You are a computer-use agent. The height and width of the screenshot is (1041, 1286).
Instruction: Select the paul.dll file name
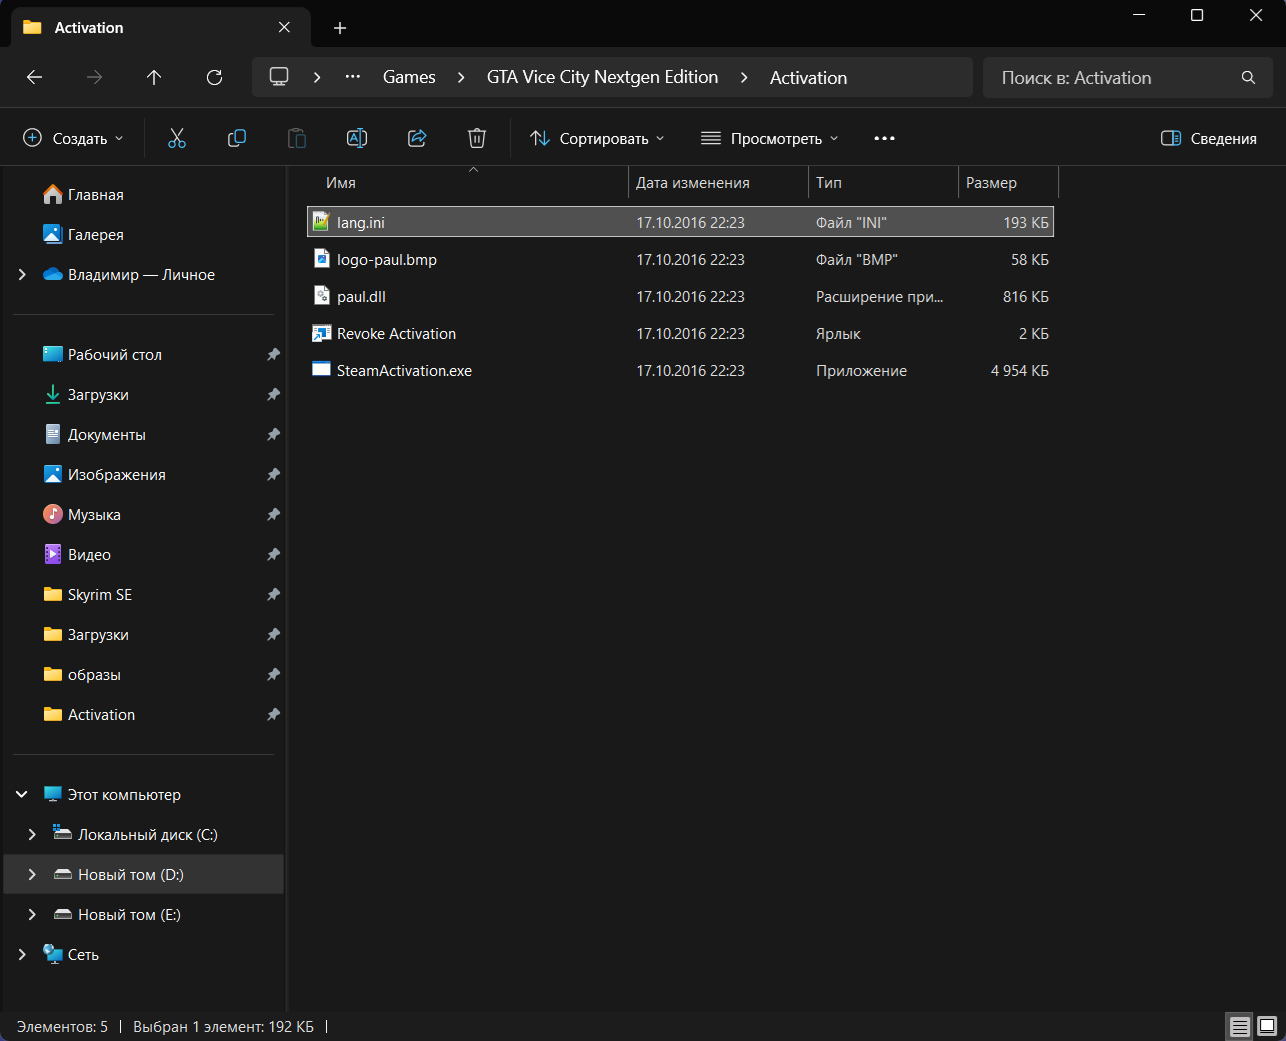coord(361,296)
